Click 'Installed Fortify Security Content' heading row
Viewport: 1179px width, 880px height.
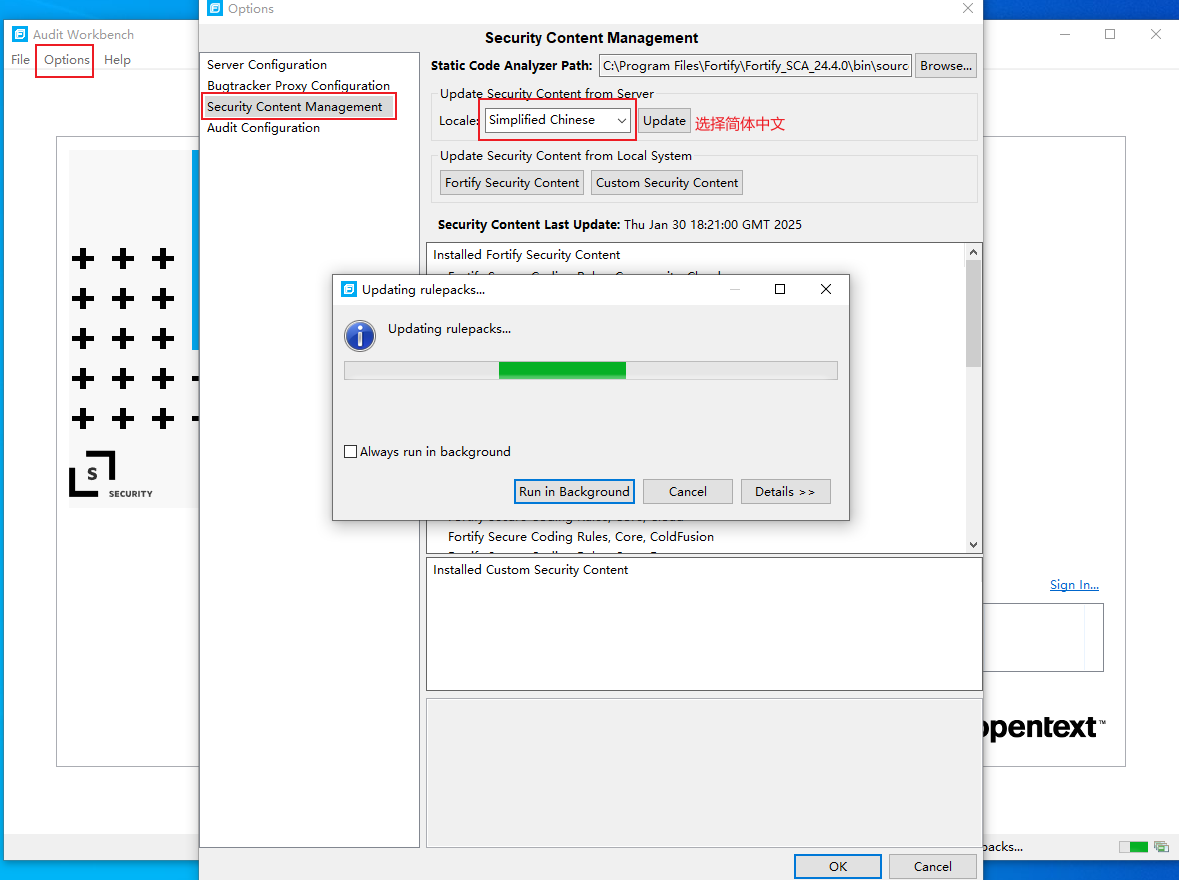coord(526,255)
